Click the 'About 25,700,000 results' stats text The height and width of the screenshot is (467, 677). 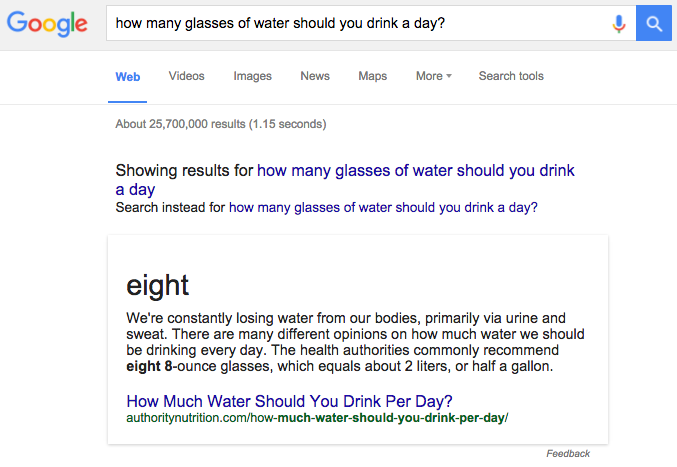221,124
